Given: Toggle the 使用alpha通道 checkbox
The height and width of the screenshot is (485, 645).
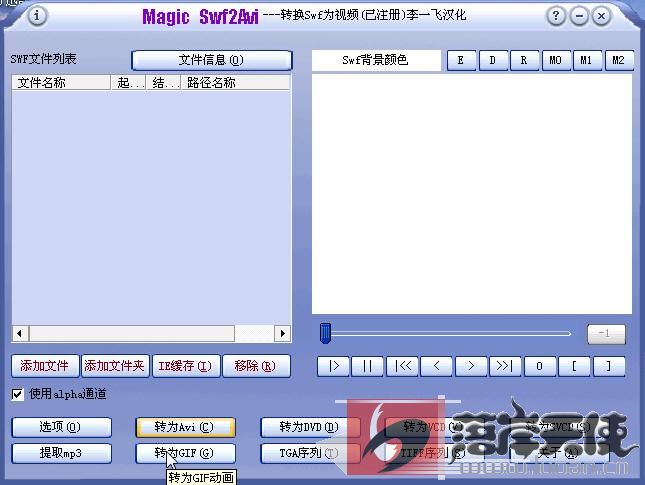Looking at the screenshot, I should [x=17, y=394].
